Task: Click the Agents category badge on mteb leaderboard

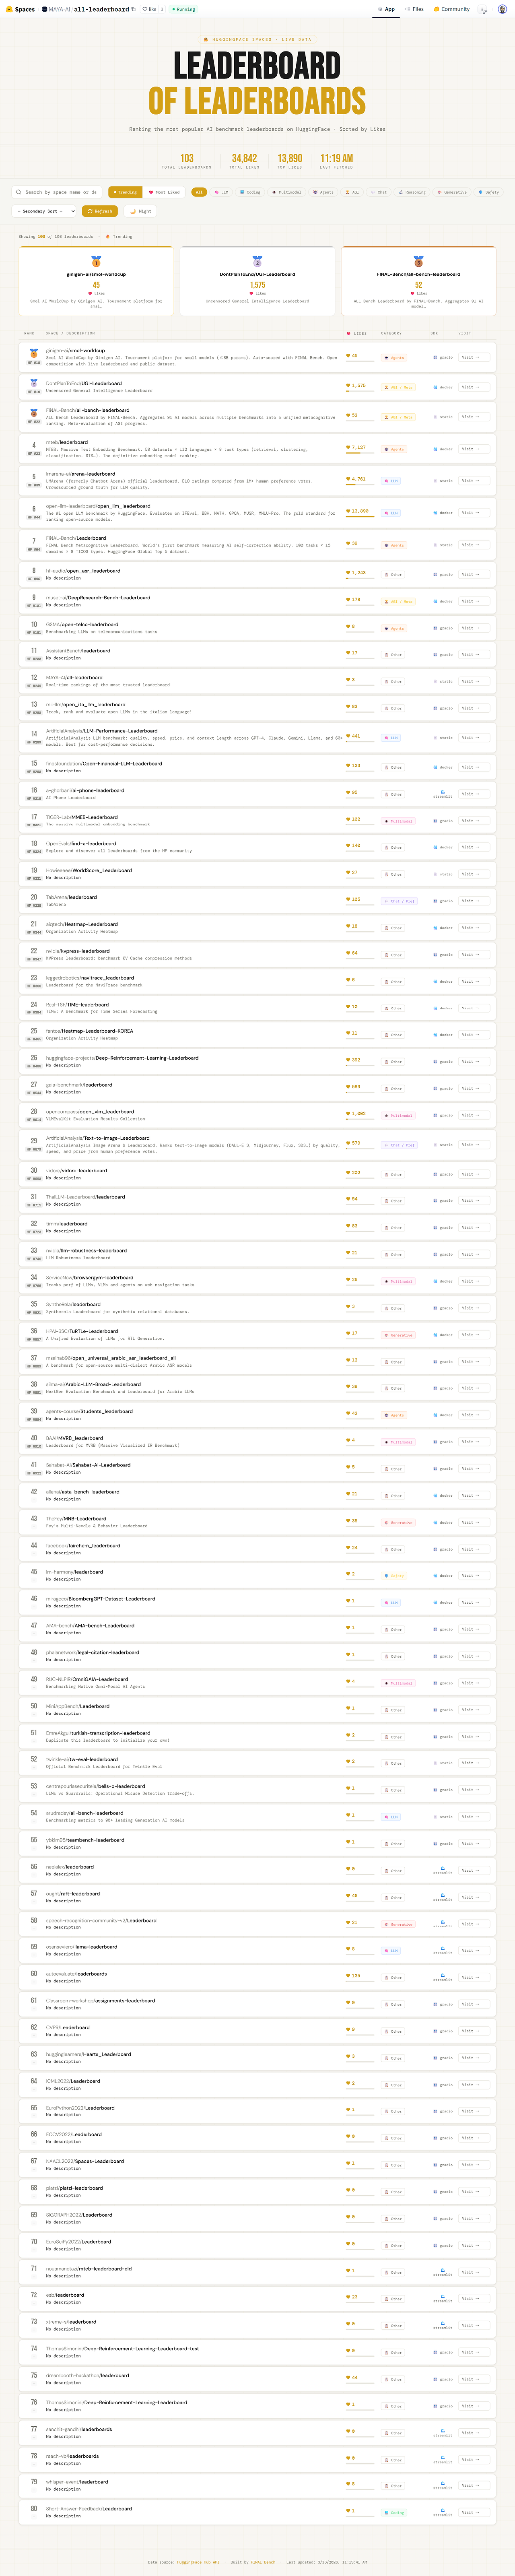Action: 394,450
